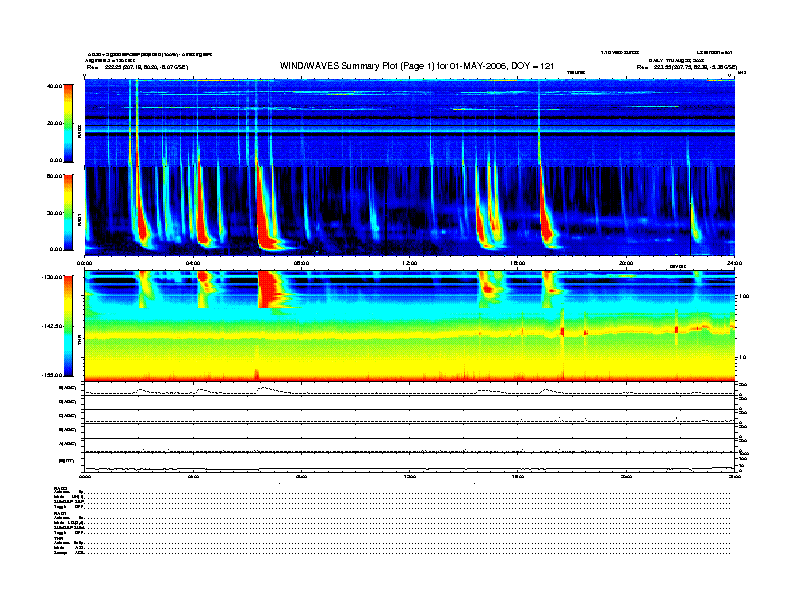Click the 100 label on TNR right axis
Screen dimensions: 792x612
click(x=744, y=296)
